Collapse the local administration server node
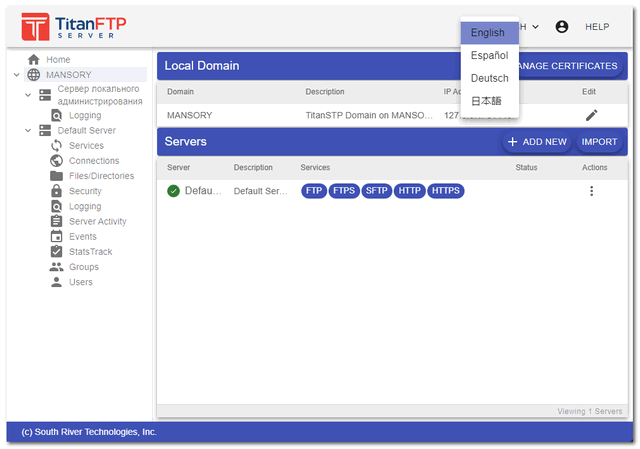The width and height of the screenshot is (640, 449). (28, 95)
